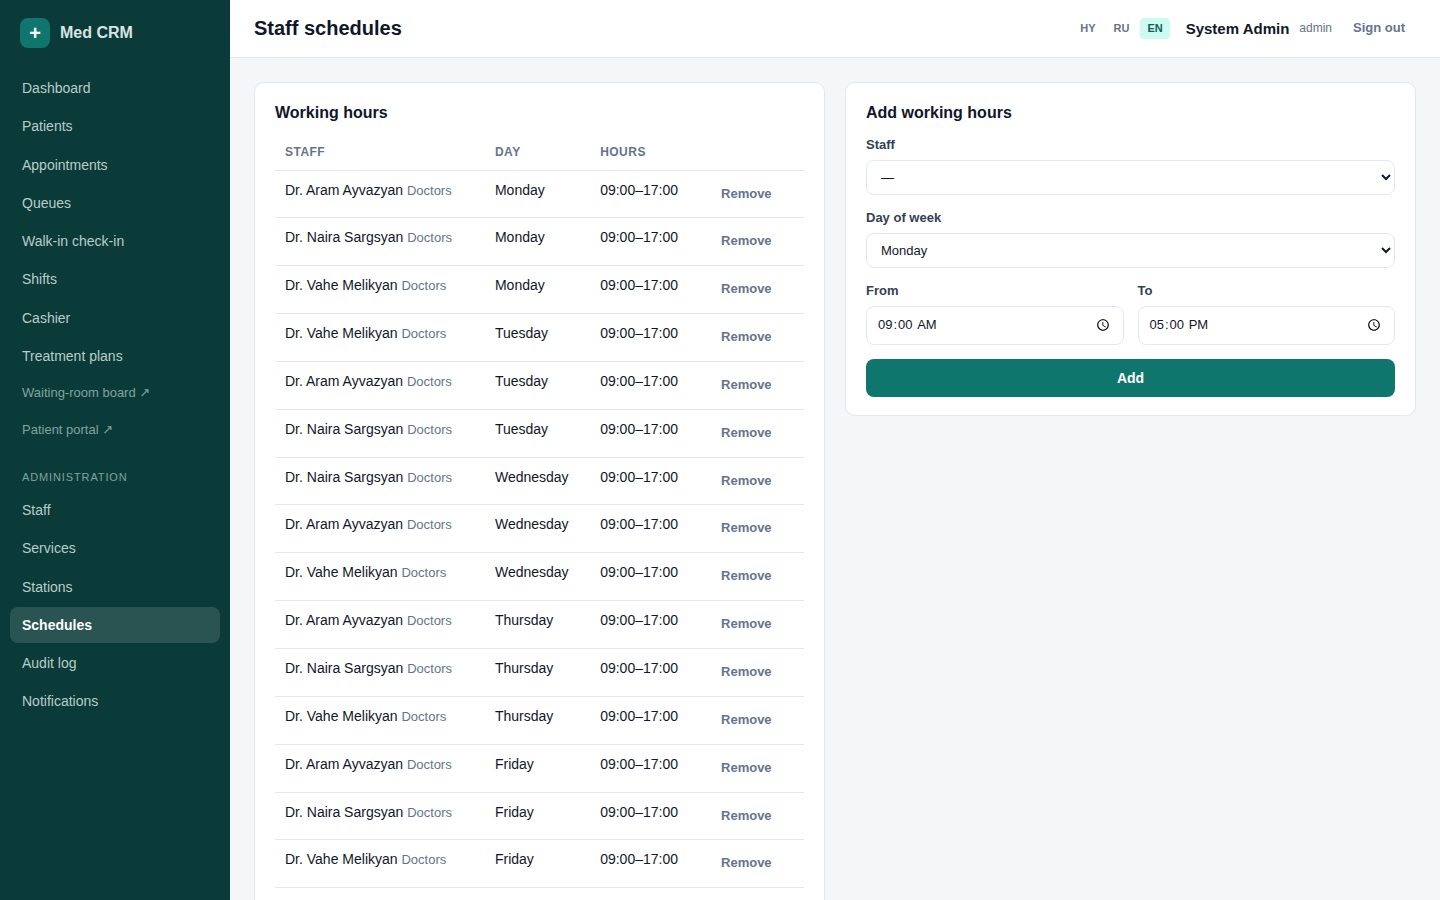Click the System Admin user name
The height and width of the screenshot is (900, 1440).
point(1237,29)
